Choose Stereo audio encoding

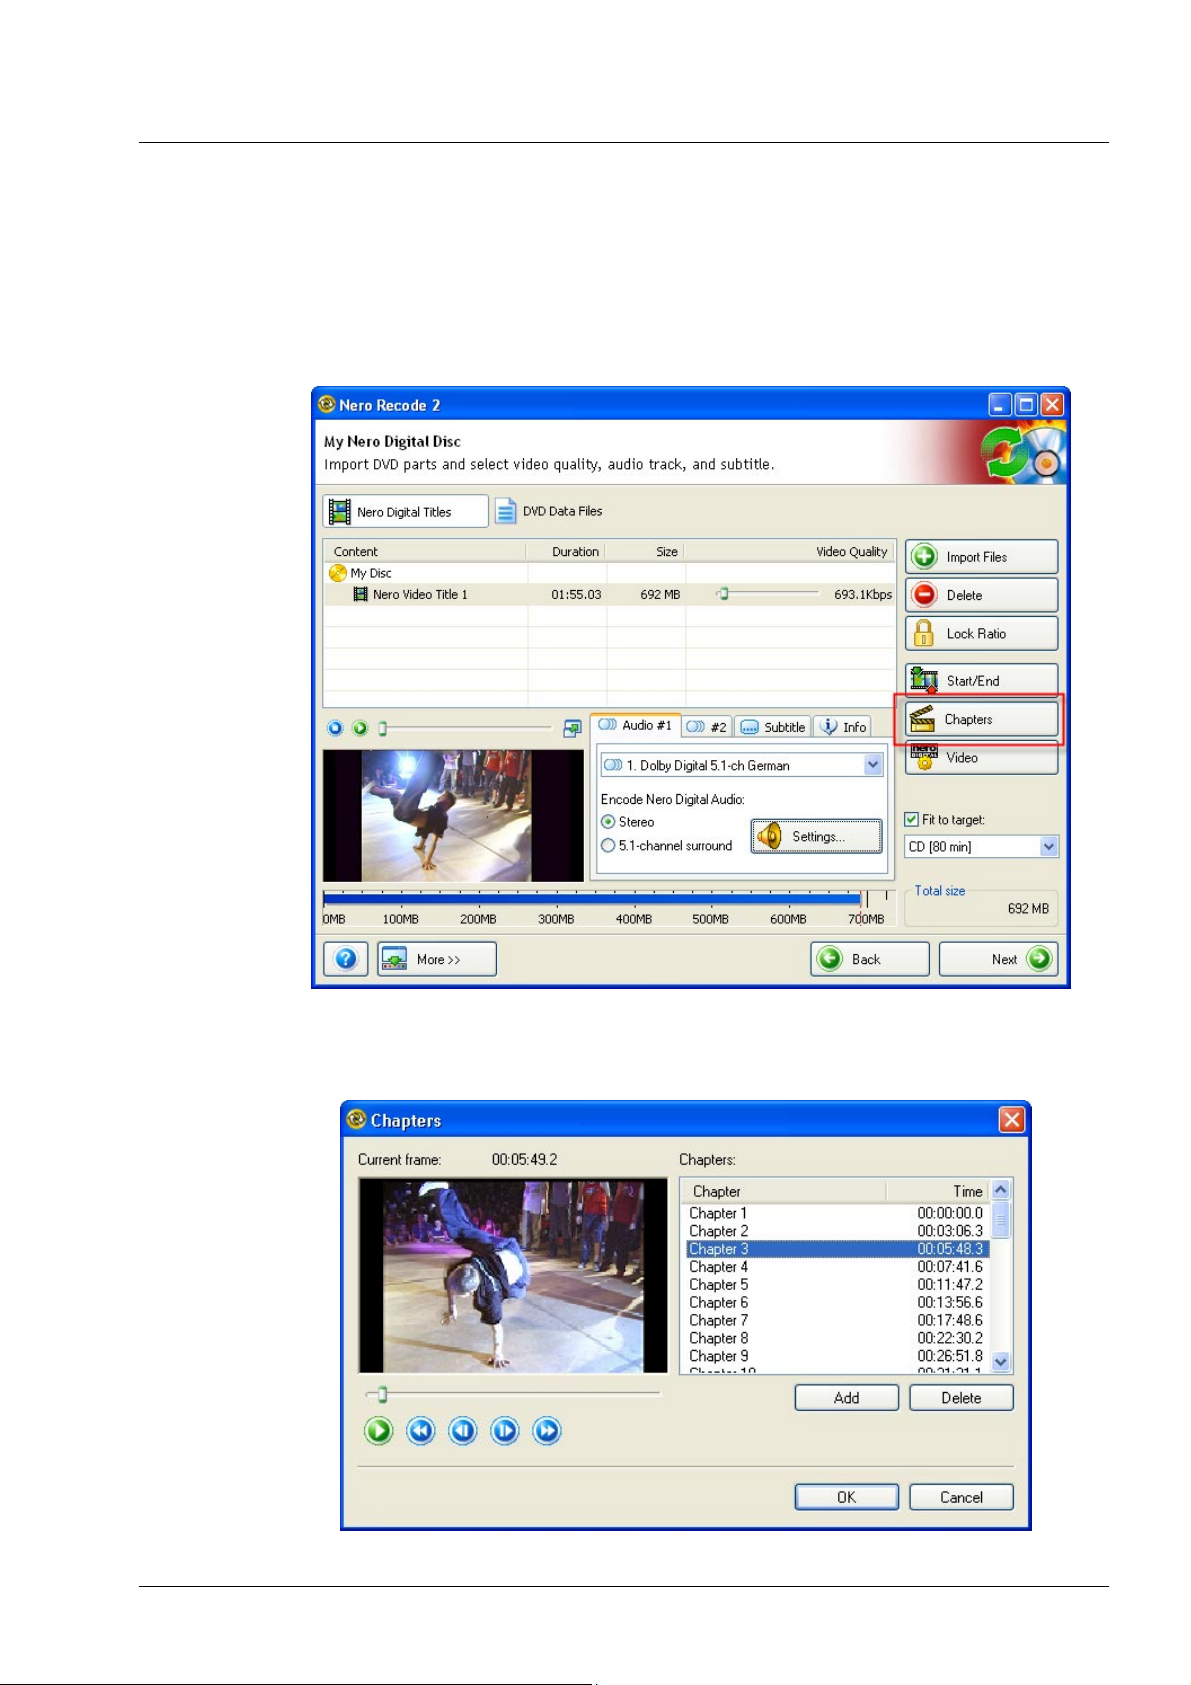tap(628, 822)
